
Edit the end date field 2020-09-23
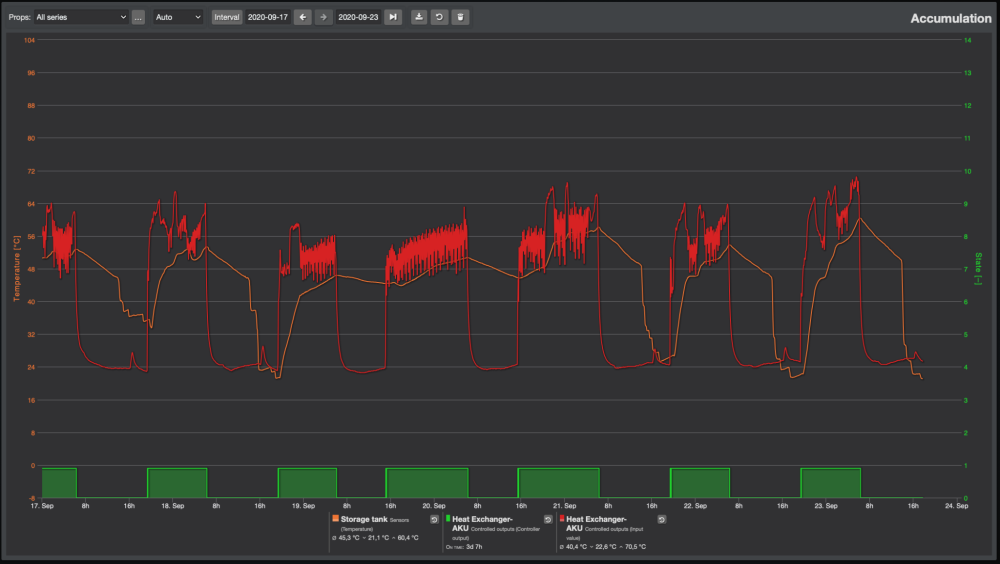(x=358, y=17)
